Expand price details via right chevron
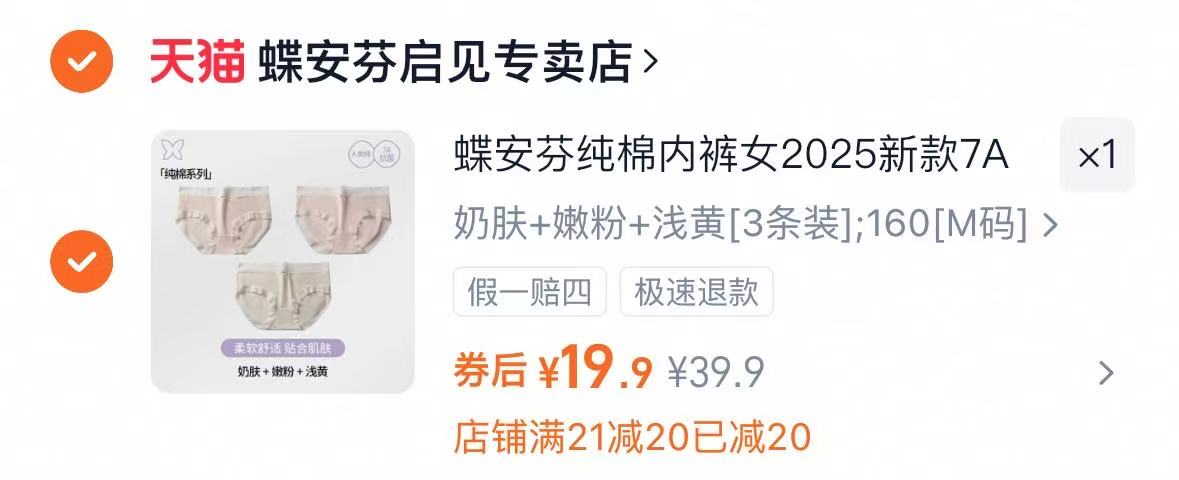Viewport: 1179px width, 480px height. [x=1105, y=372]
